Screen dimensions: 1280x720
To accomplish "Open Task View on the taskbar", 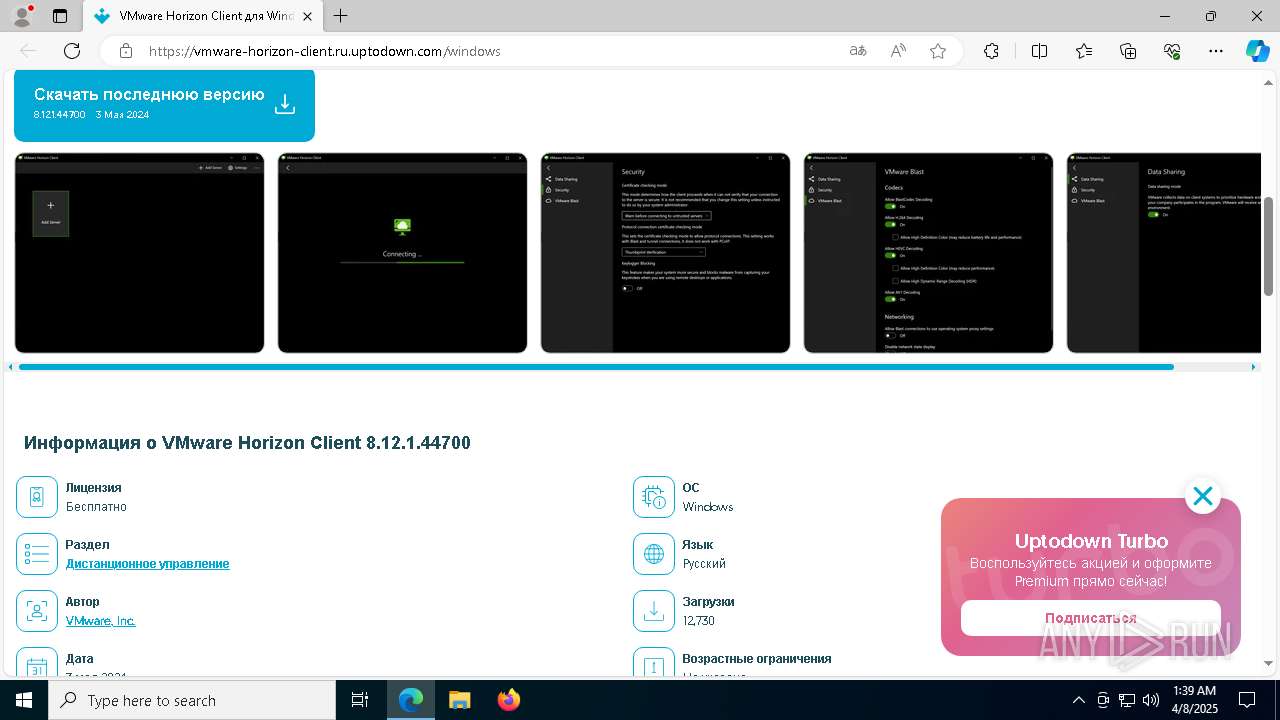I will coord(360,700).
